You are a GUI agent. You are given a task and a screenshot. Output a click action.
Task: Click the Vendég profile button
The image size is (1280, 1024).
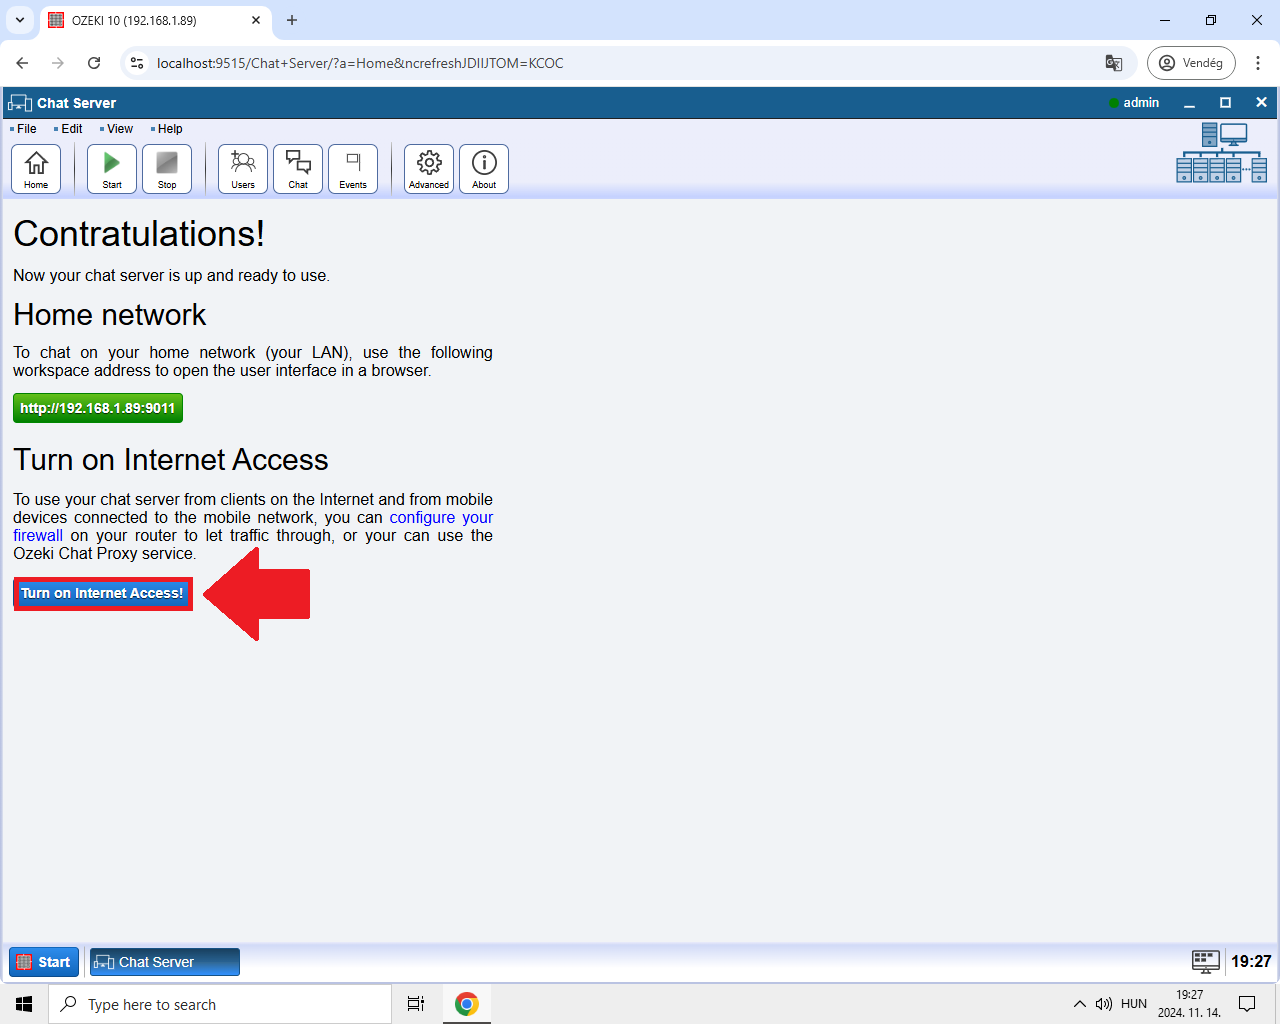coord(1191,63)
